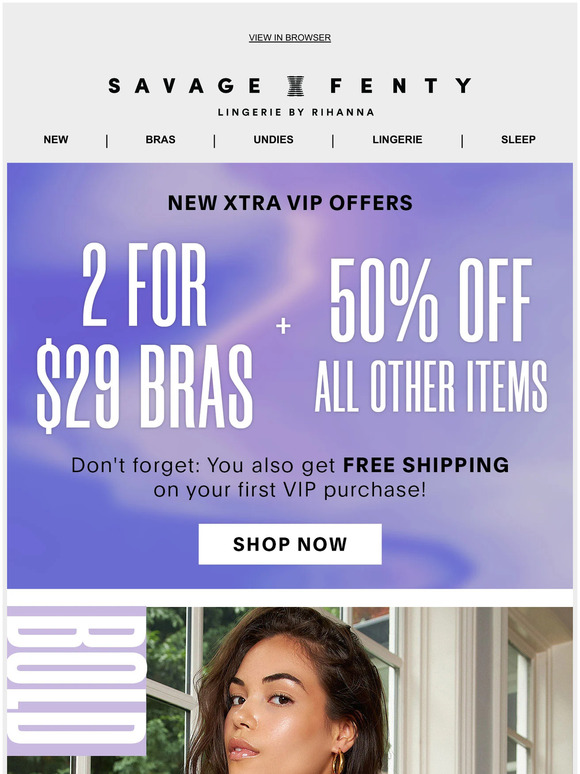Image resolution: width=580 pixels, height=774 pixels.
Task: Click the New Xtra VIP Offers heading
Action: coord(290,203)
